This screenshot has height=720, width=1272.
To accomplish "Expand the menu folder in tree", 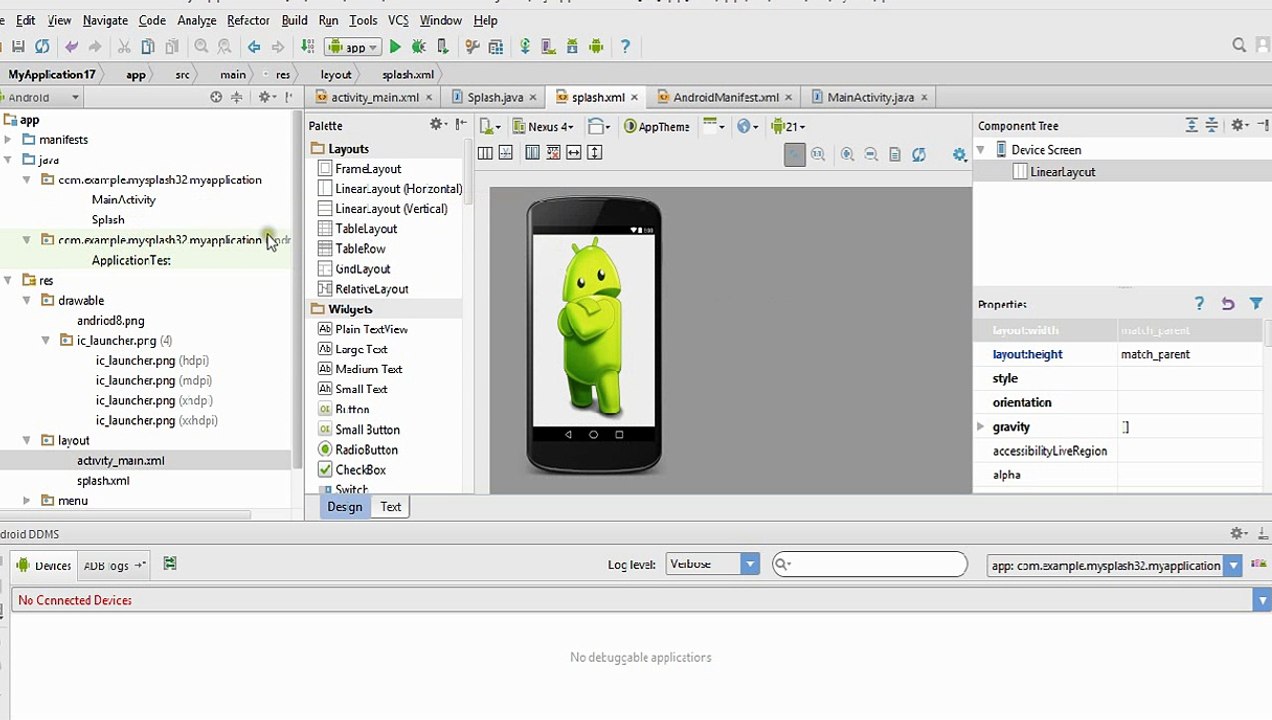I will pos(27,500).
